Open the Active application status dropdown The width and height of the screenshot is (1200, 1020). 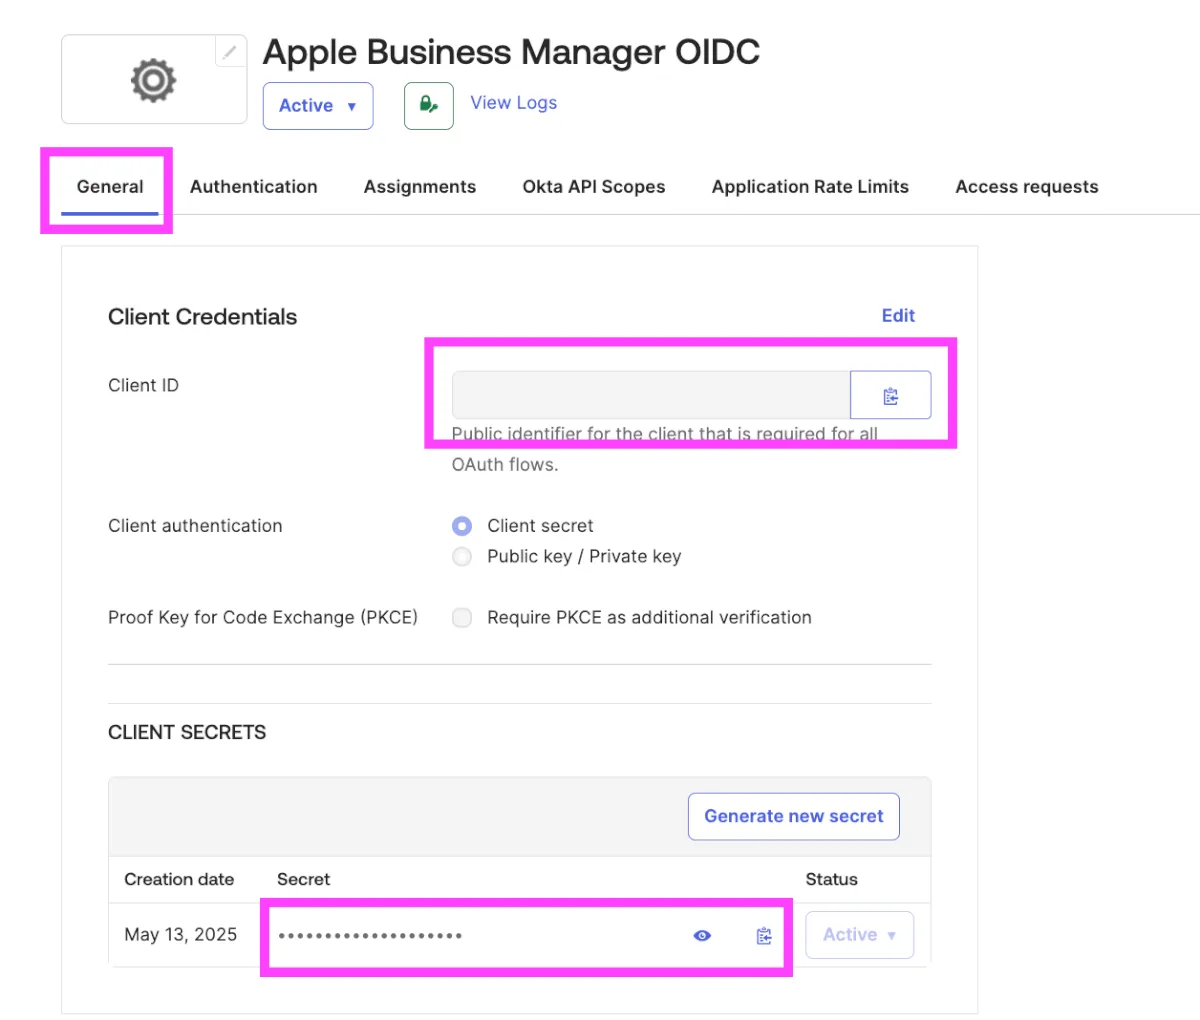(317, 106)
